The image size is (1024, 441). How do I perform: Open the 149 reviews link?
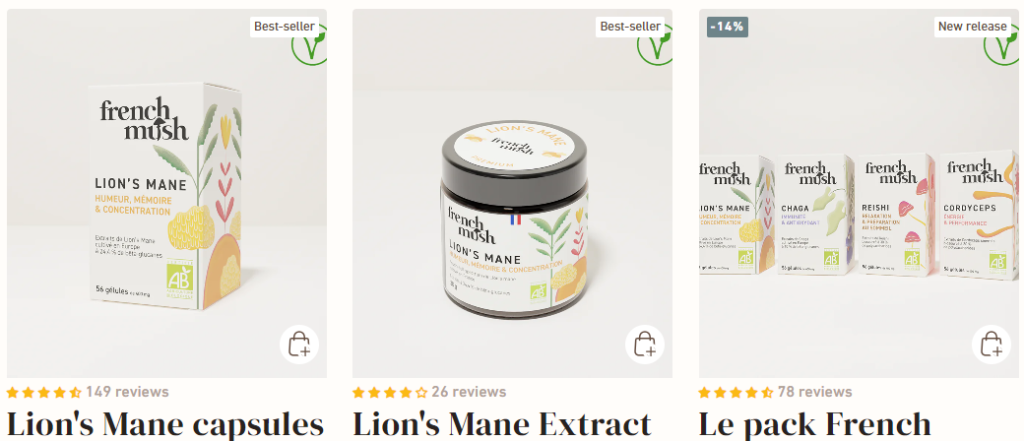[x=127, y=392]
